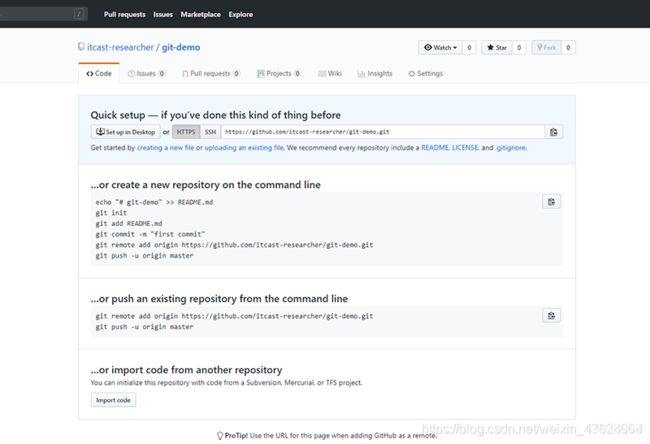Expand the Watch dropdown
The image size is (650, 444).
(x=440, y=48)
